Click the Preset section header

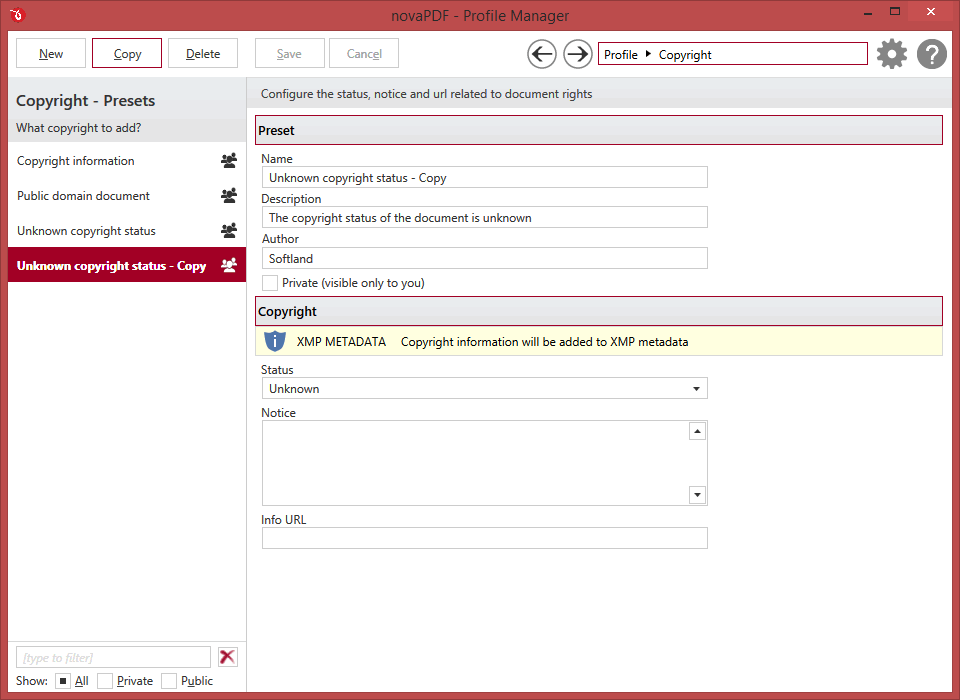(599, 130)
